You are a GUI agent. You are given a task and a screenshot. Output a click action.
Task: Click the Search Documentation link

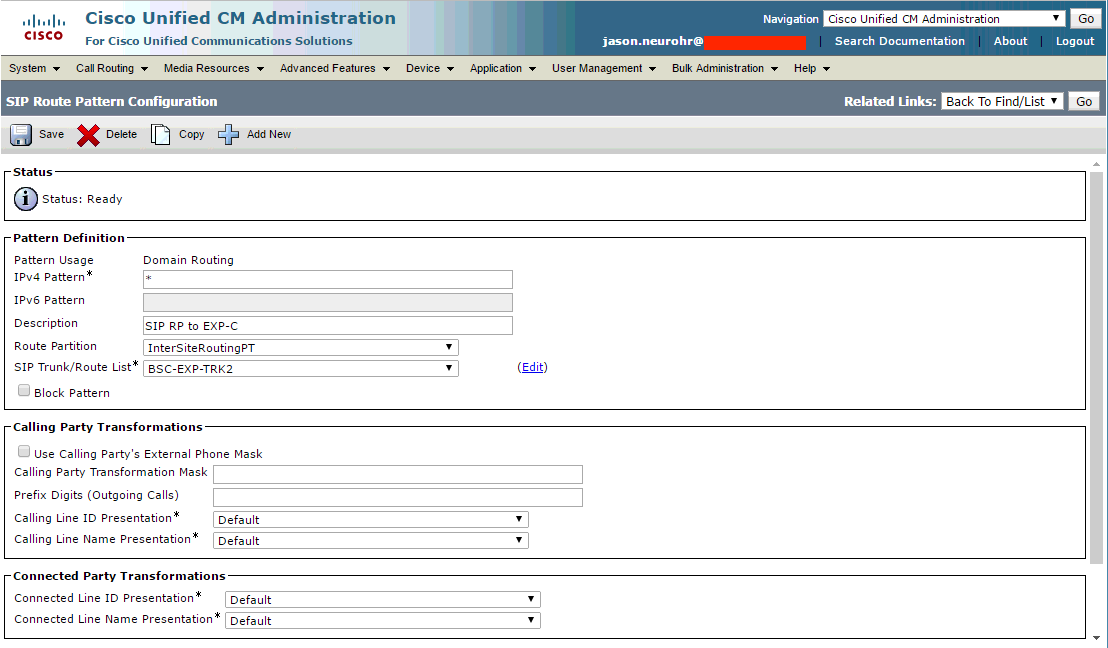pos(900,41)
